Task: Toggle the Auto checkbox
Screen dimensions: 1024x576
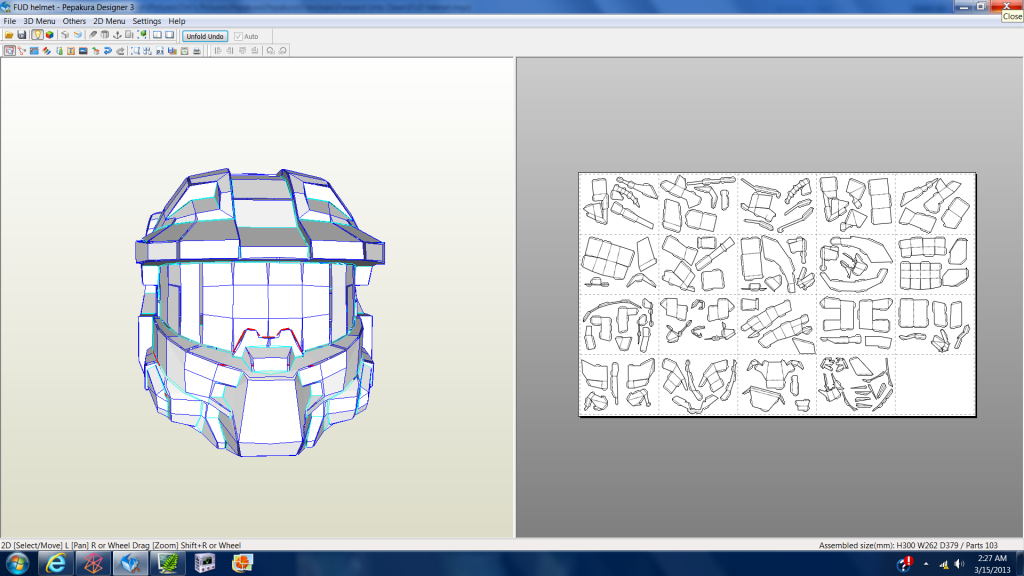Action: pos(238,36)
